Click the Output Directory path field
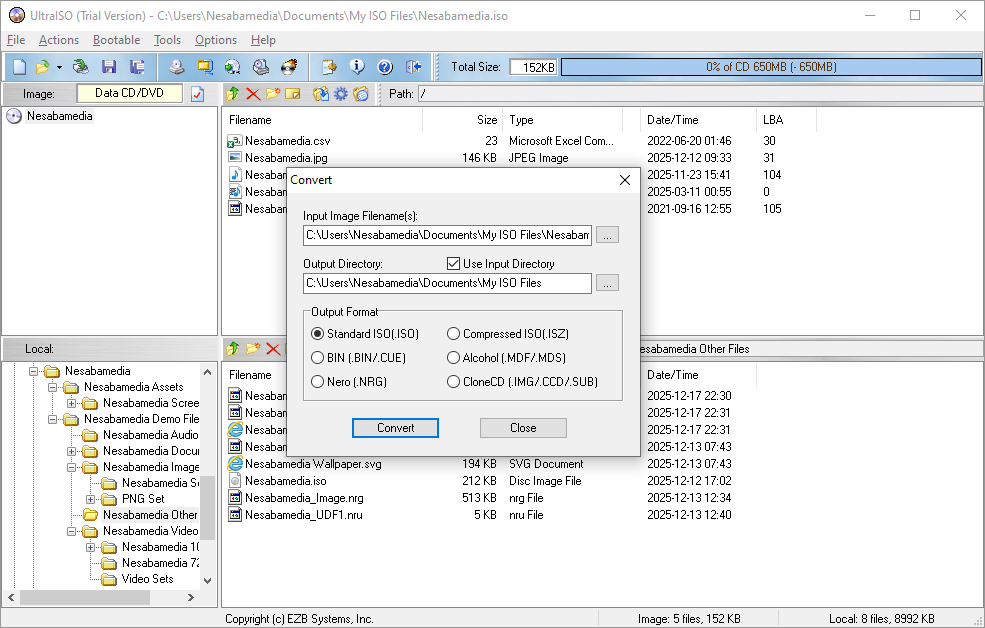Image resolution: width=985 pixels, height=628 pixels. [447, 283]
